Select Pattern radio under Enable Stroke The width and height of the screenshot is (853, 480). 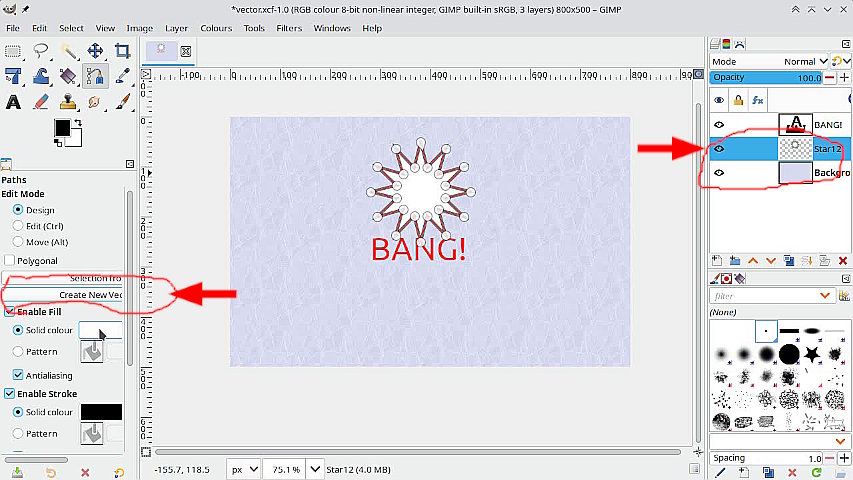click(x=18, y=433)
